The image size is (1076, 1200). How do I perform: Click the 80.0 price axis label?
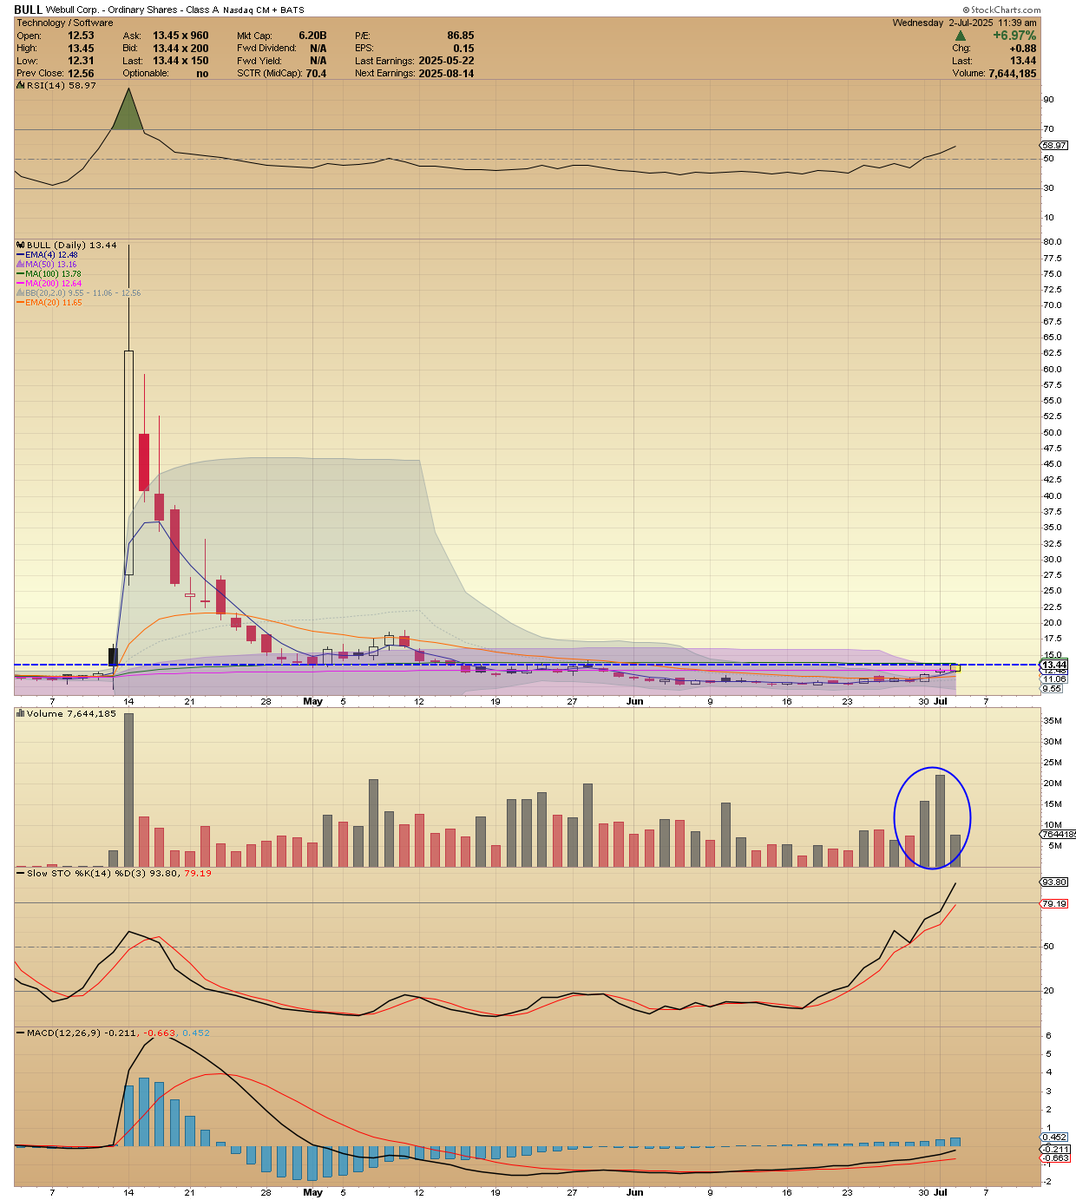(x=1052, y=242)
